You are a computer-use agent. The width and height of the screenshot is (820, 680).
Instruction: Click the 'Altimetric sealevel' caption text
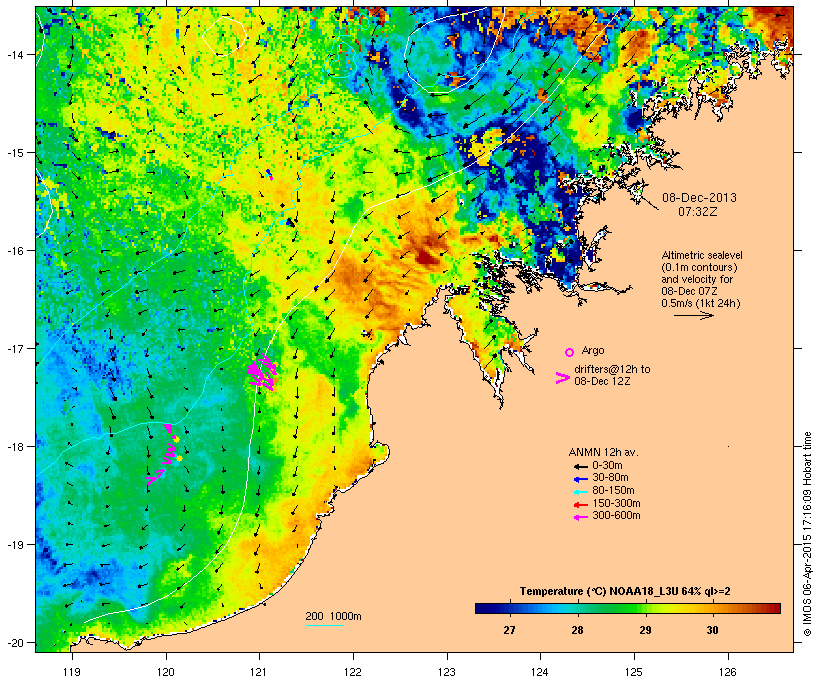[x=702, y=255]
